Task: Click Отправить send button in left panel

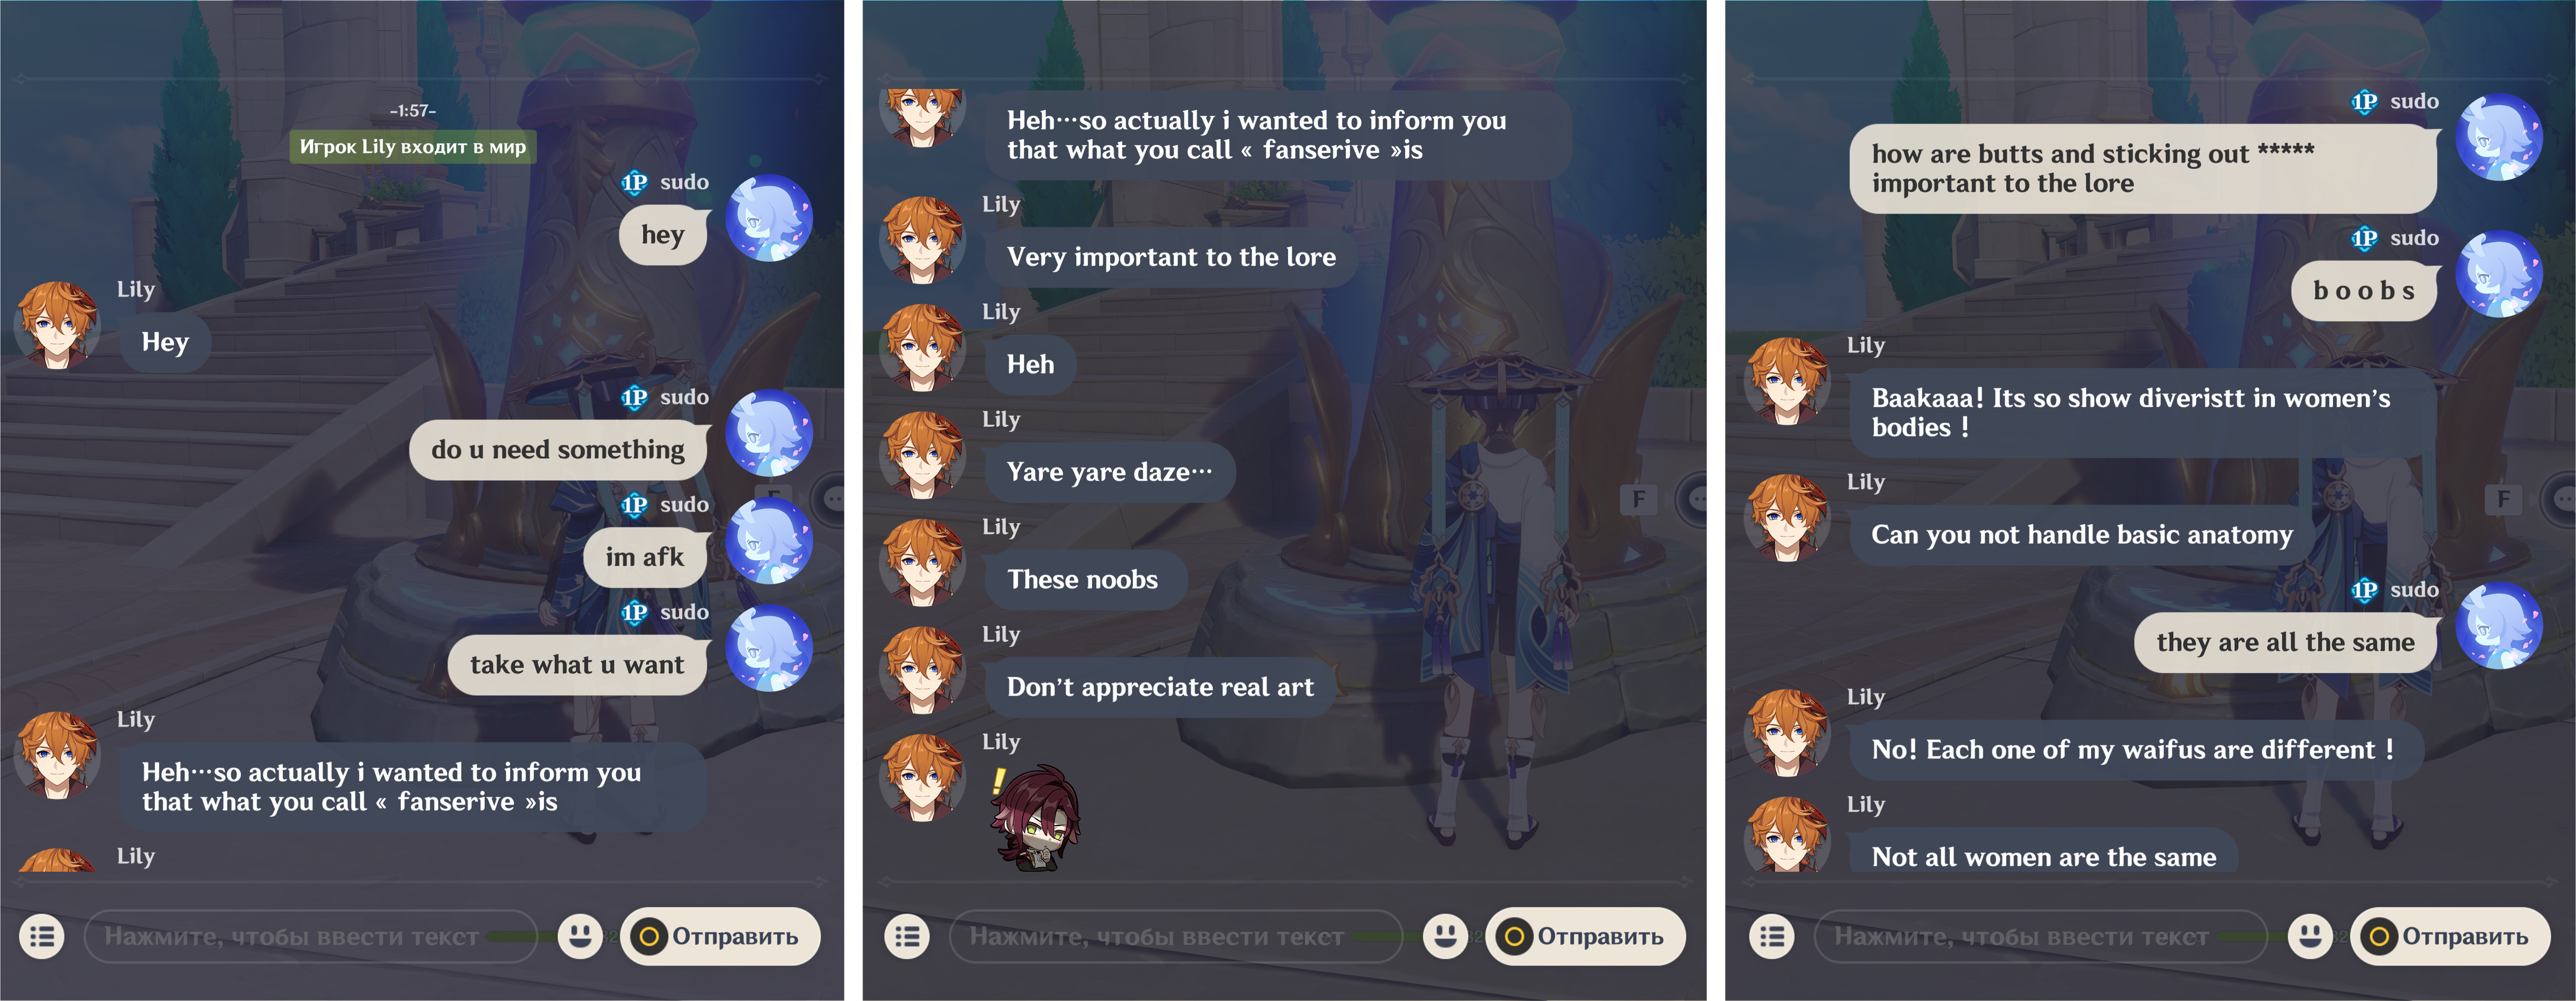Action: (x=720, y=936)
